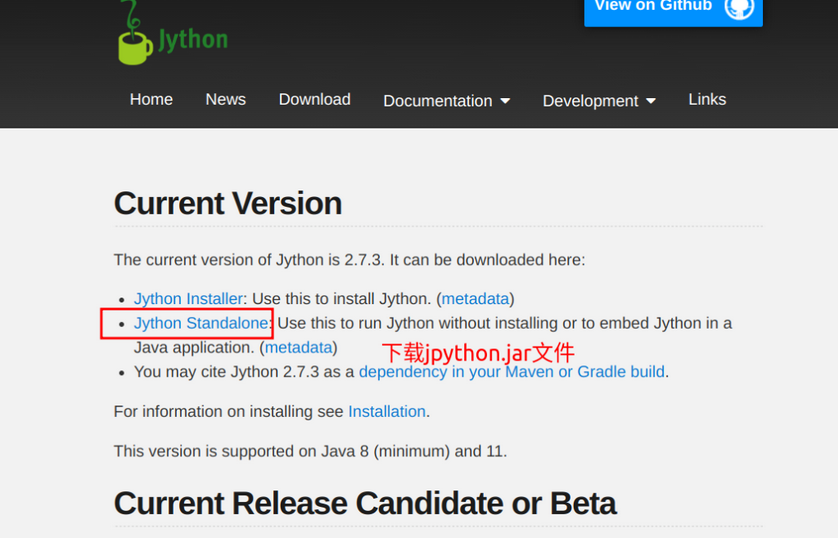Open metadata link for Jython Standalone
This screenshot has width=838, height=538.
(299, 348)
